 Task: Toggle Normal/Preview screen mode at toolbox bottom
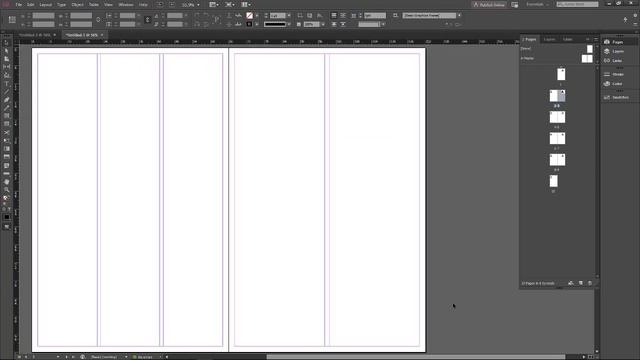point(7,227)
